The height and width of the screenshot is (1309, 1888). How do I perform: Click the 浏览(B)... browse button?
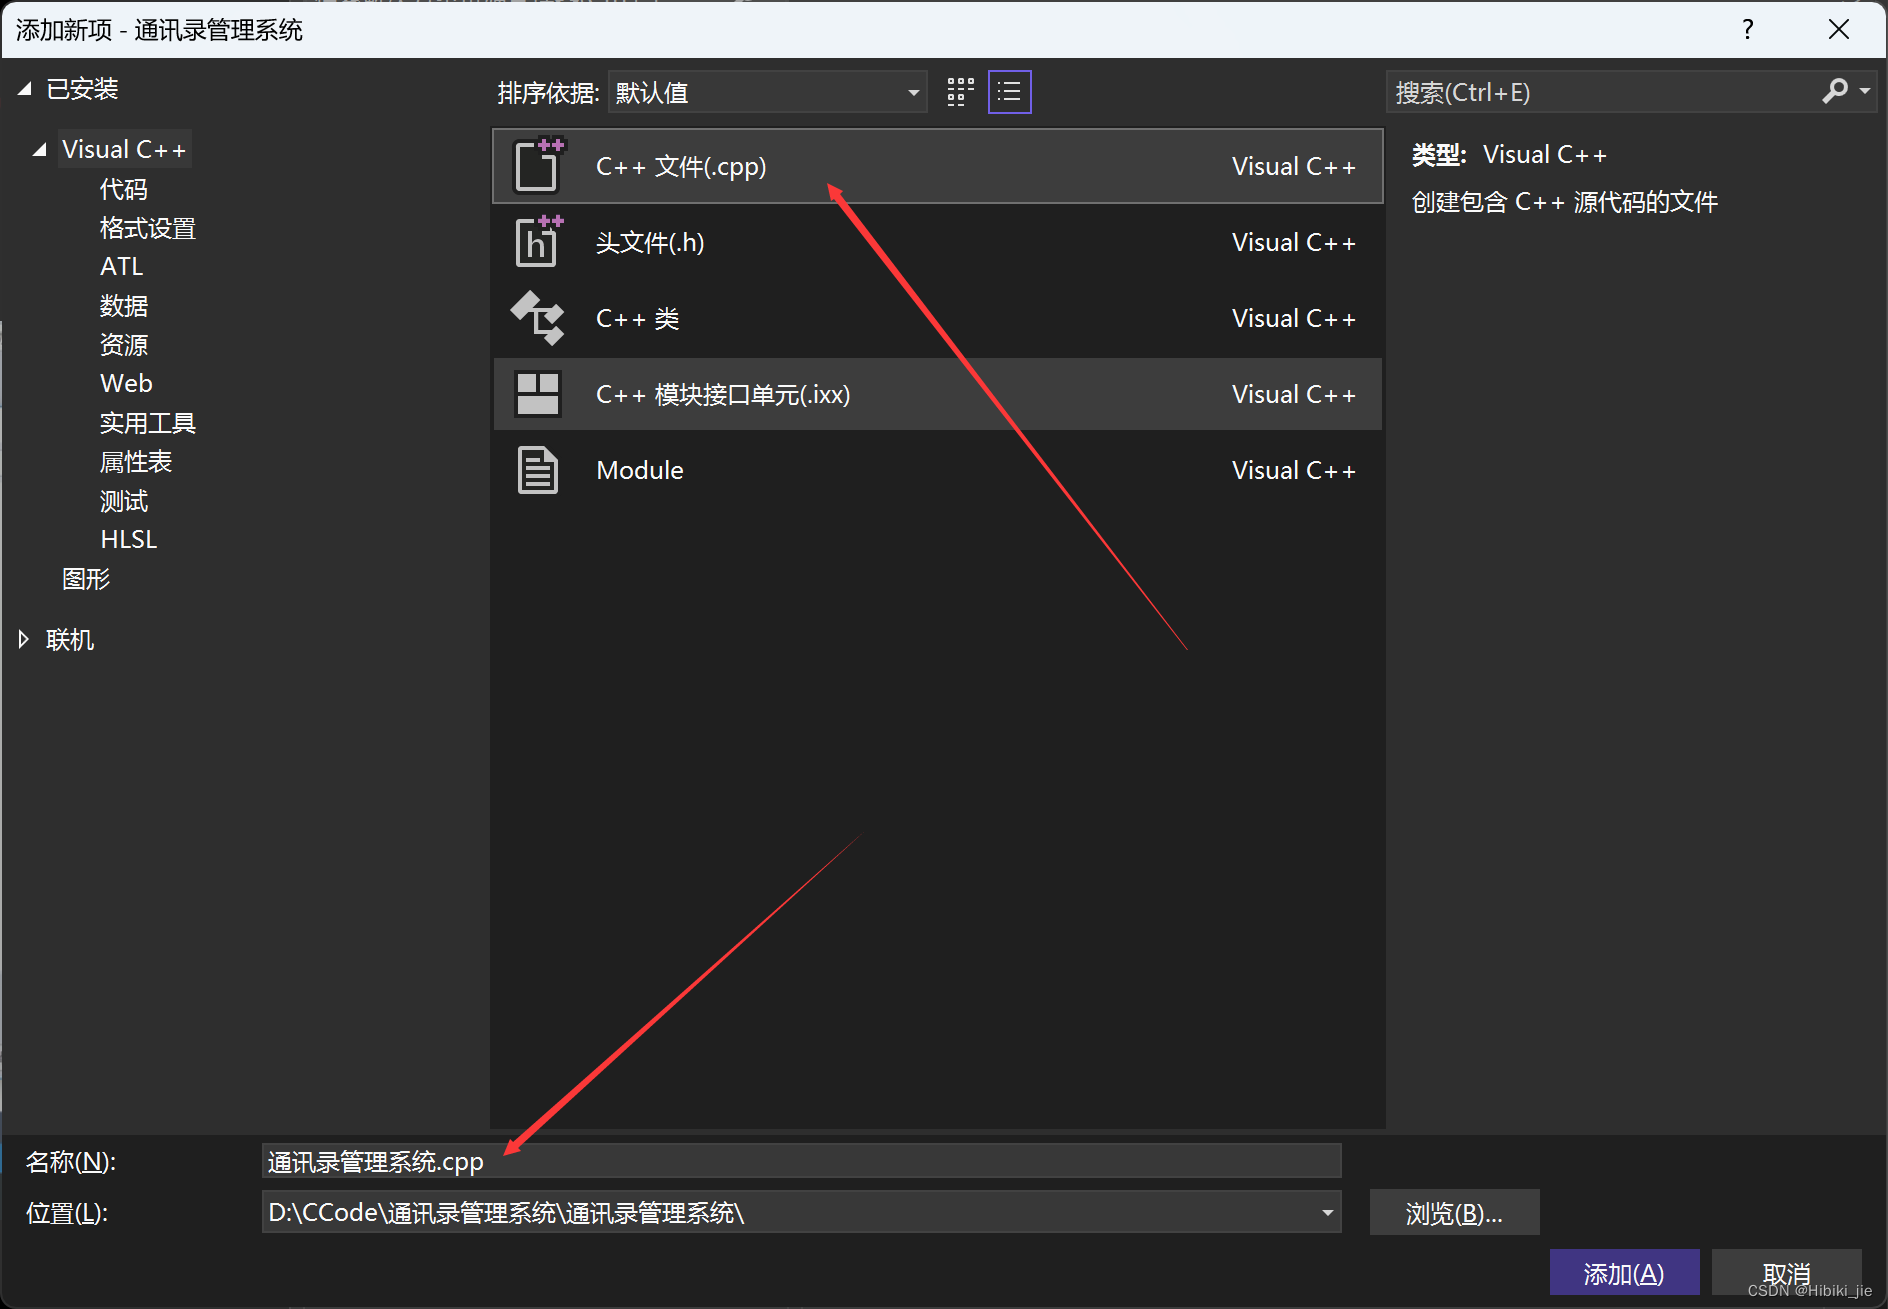[x=1454, y=1213]
